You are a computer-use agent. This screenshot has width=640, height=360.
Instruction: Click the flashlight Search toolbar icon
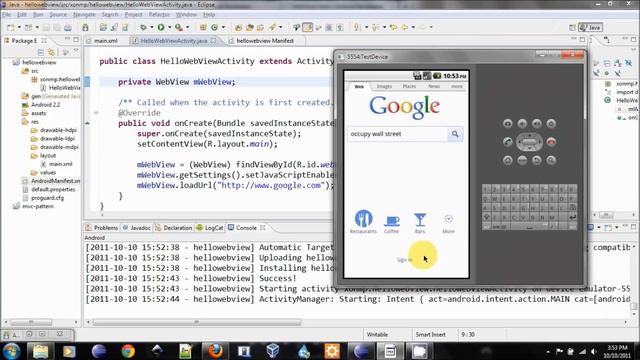pos(272,27)
